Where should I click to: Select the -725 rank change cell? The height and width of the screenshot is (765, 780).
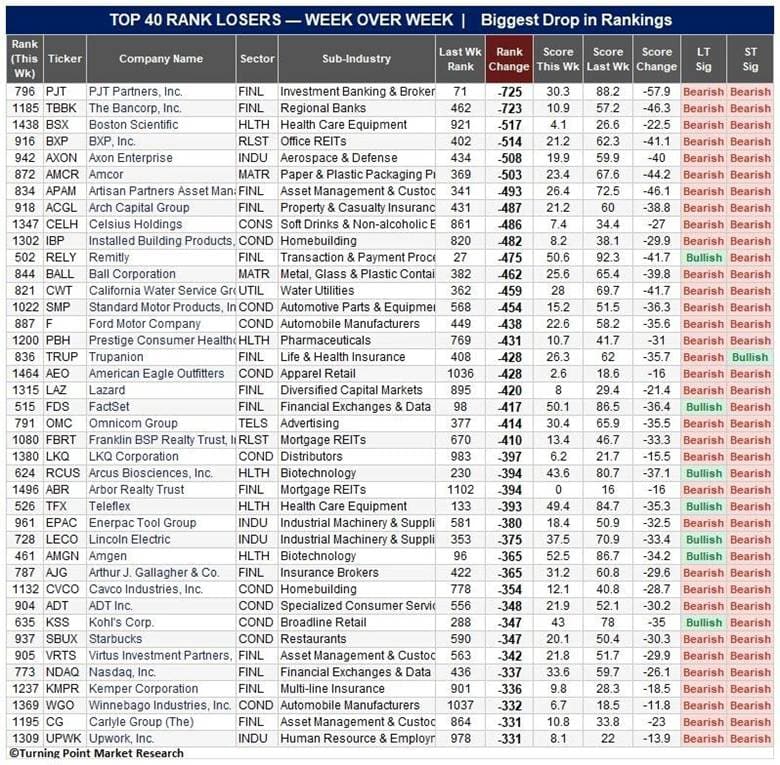(x=509, y=92)
